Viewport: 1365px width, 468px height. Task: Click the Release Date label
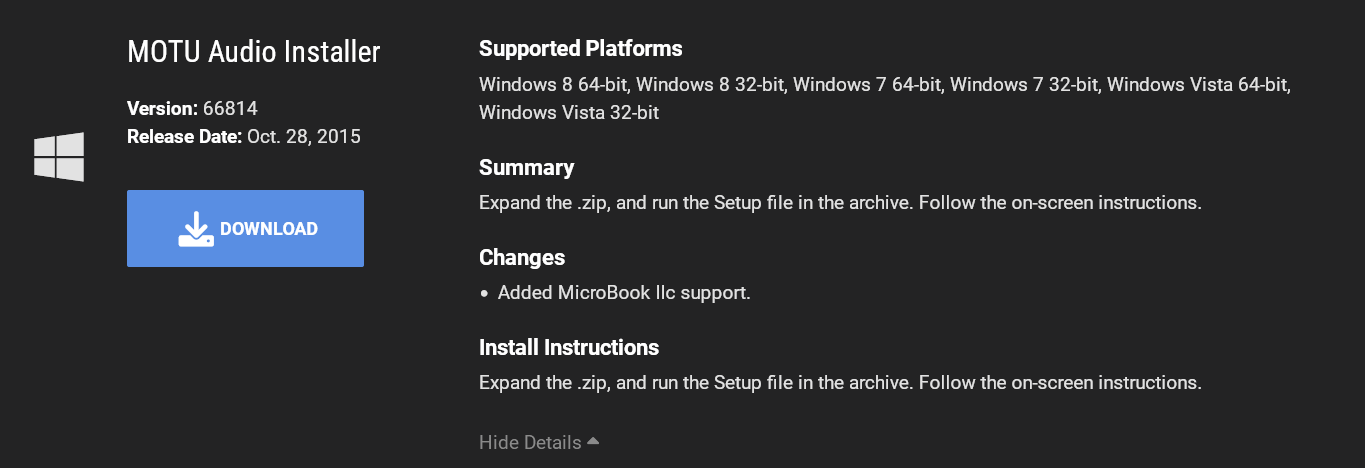click(x=185, y=136)
